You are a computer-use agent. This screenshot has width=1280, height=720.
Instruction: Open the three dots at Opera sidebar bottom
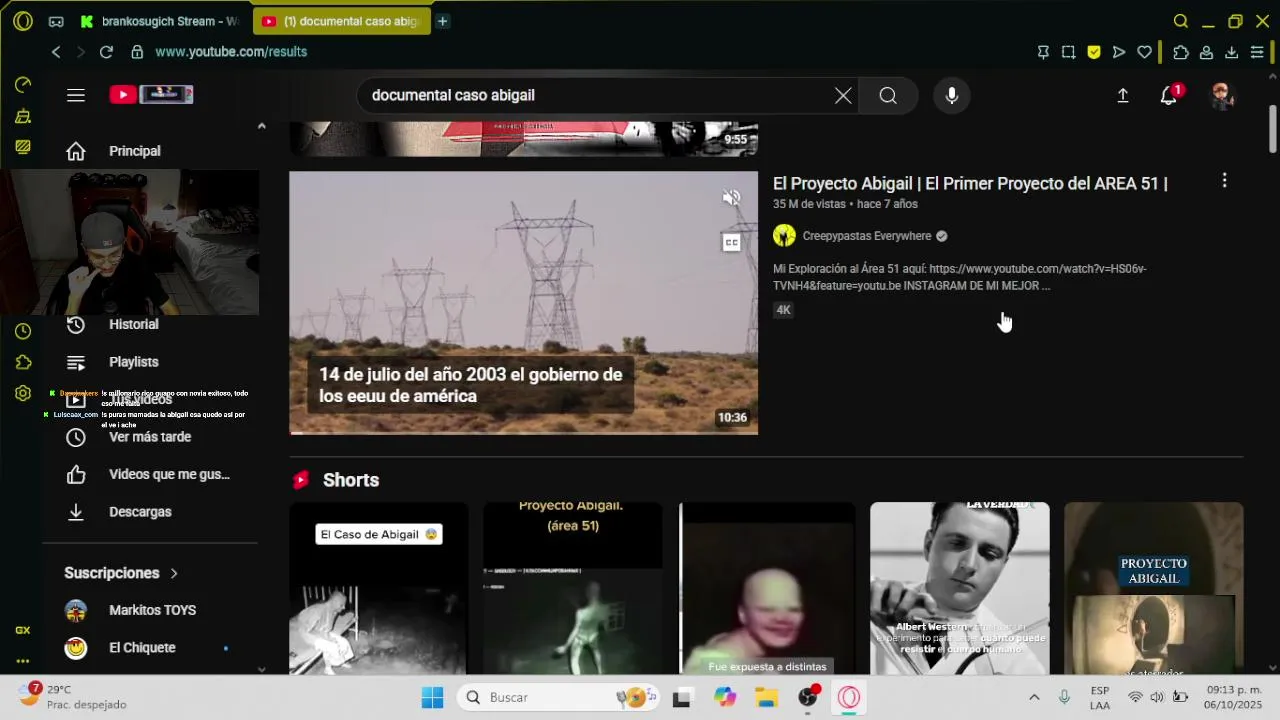23,661
